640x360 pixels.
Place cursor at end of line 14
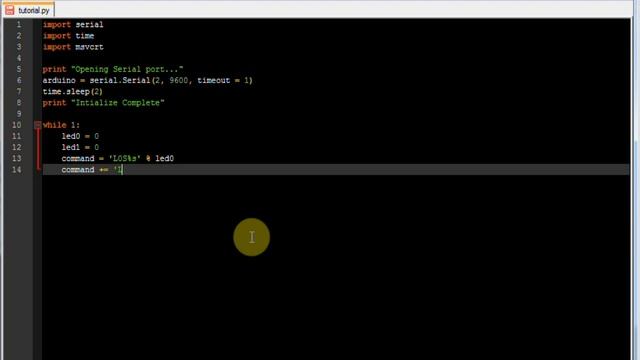coord(123,169)
